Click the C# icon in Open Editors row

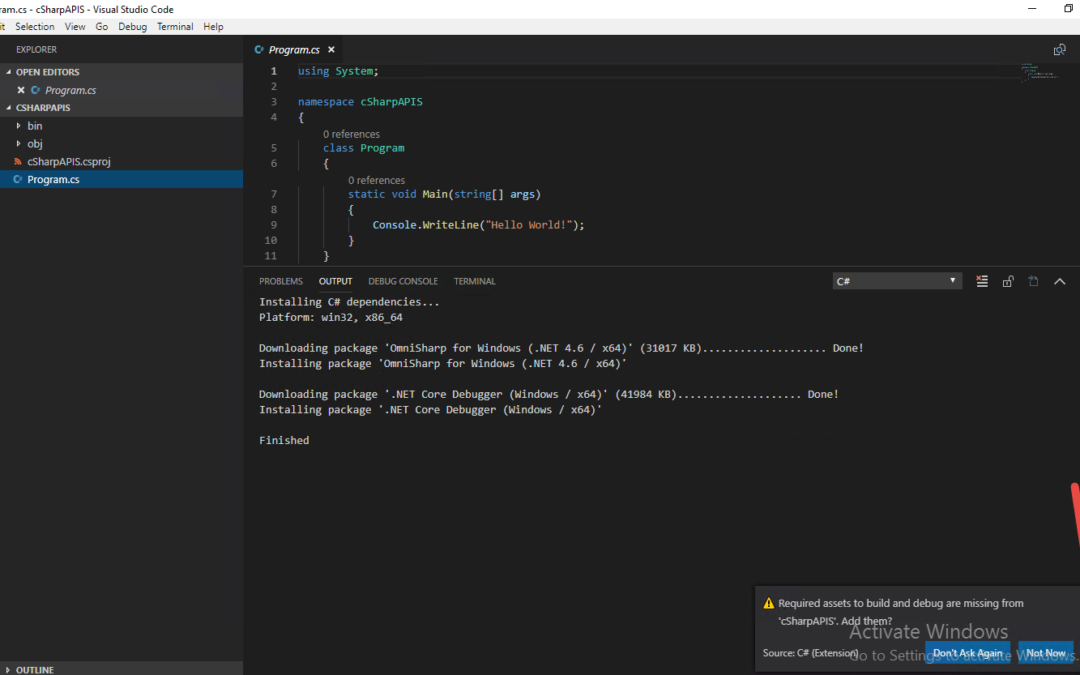(35, 90)
